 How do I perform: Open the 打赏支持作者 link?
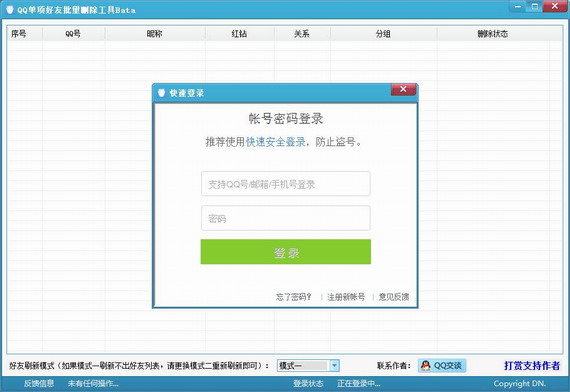[532, 365]
